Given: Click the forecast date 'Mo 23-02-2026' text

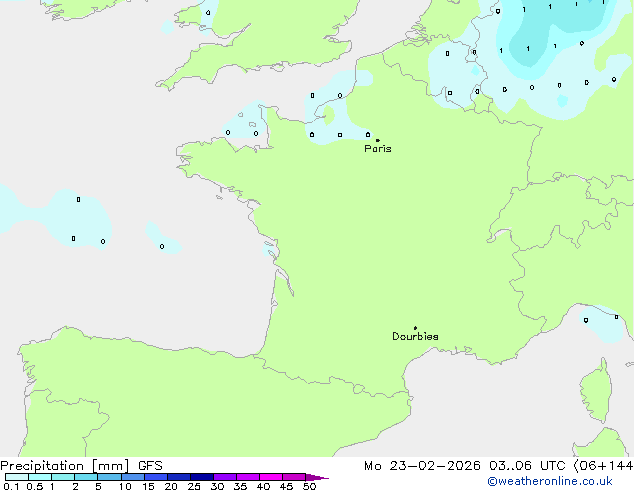Looking at the screenshot, I should click(x=422, y=466).
